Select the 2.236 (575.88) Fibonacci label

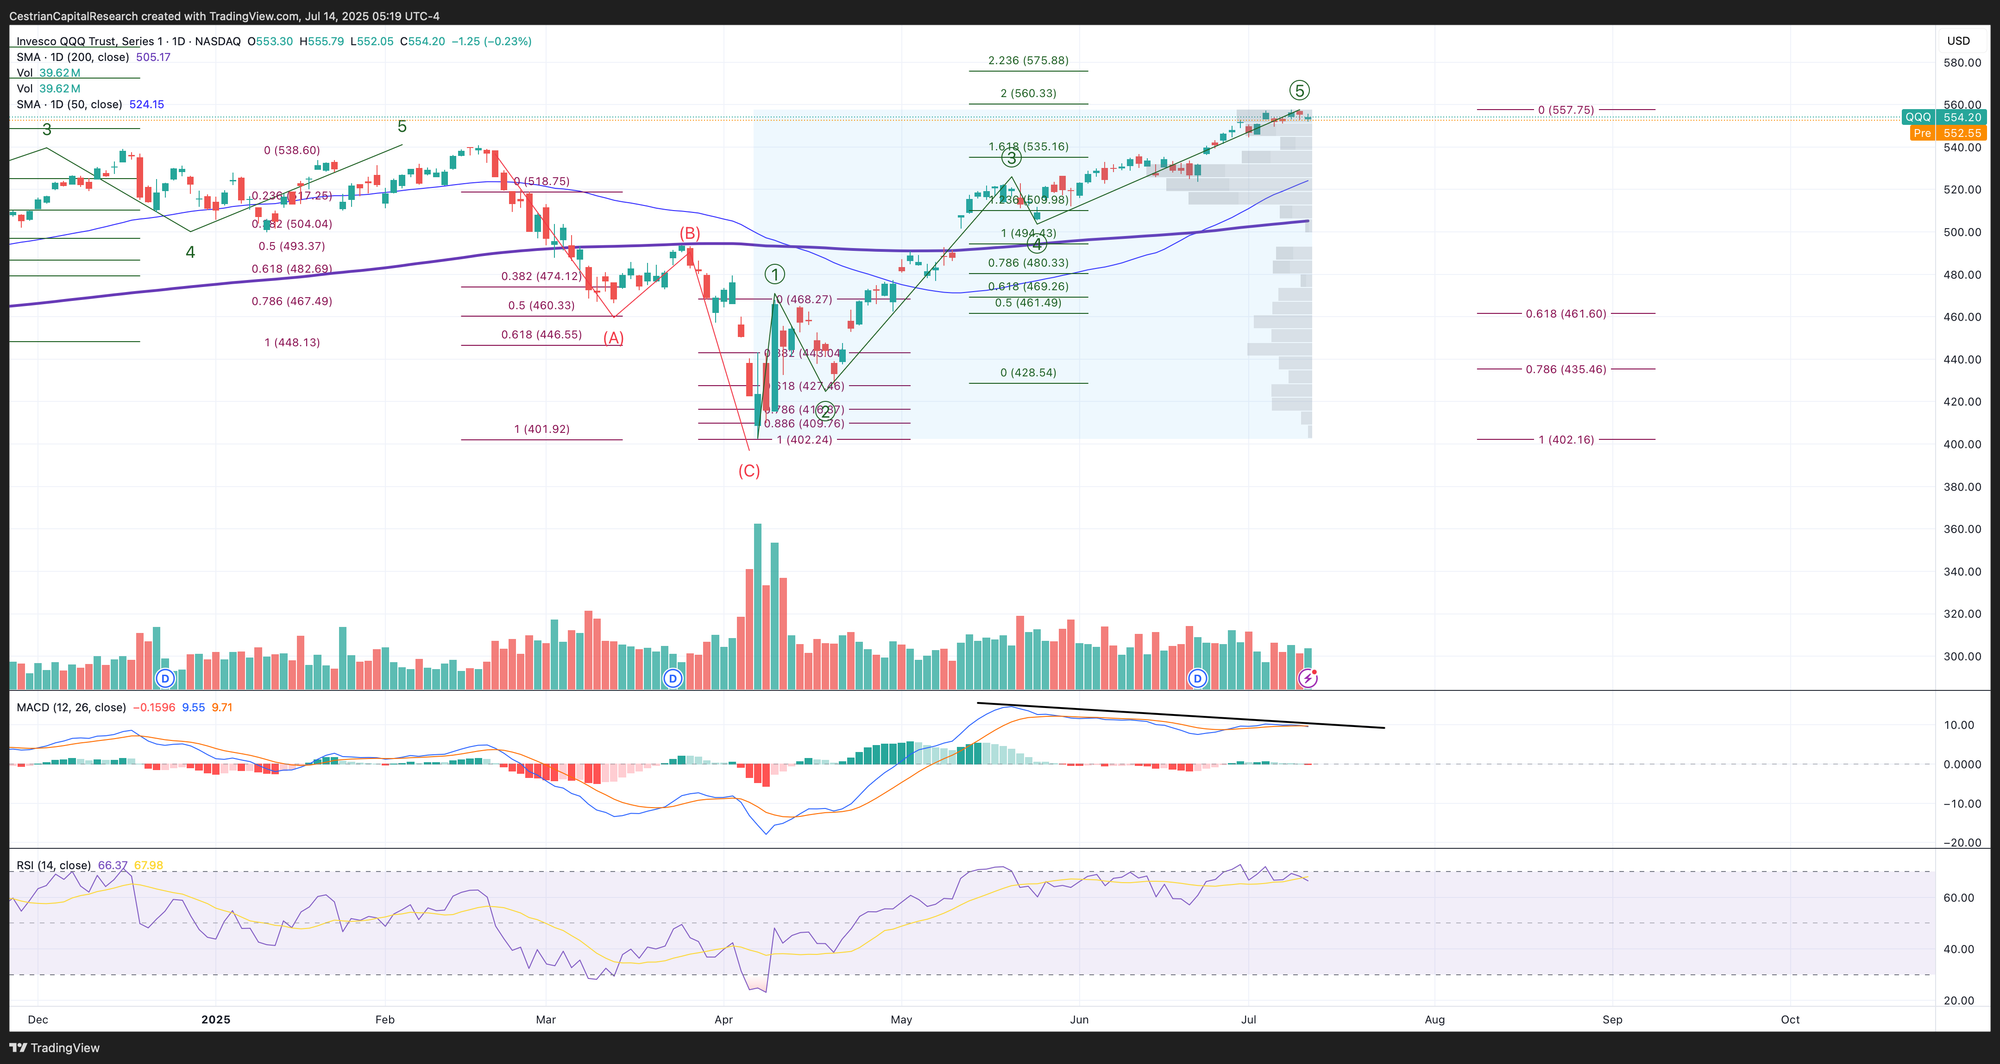click(1028, 61)
